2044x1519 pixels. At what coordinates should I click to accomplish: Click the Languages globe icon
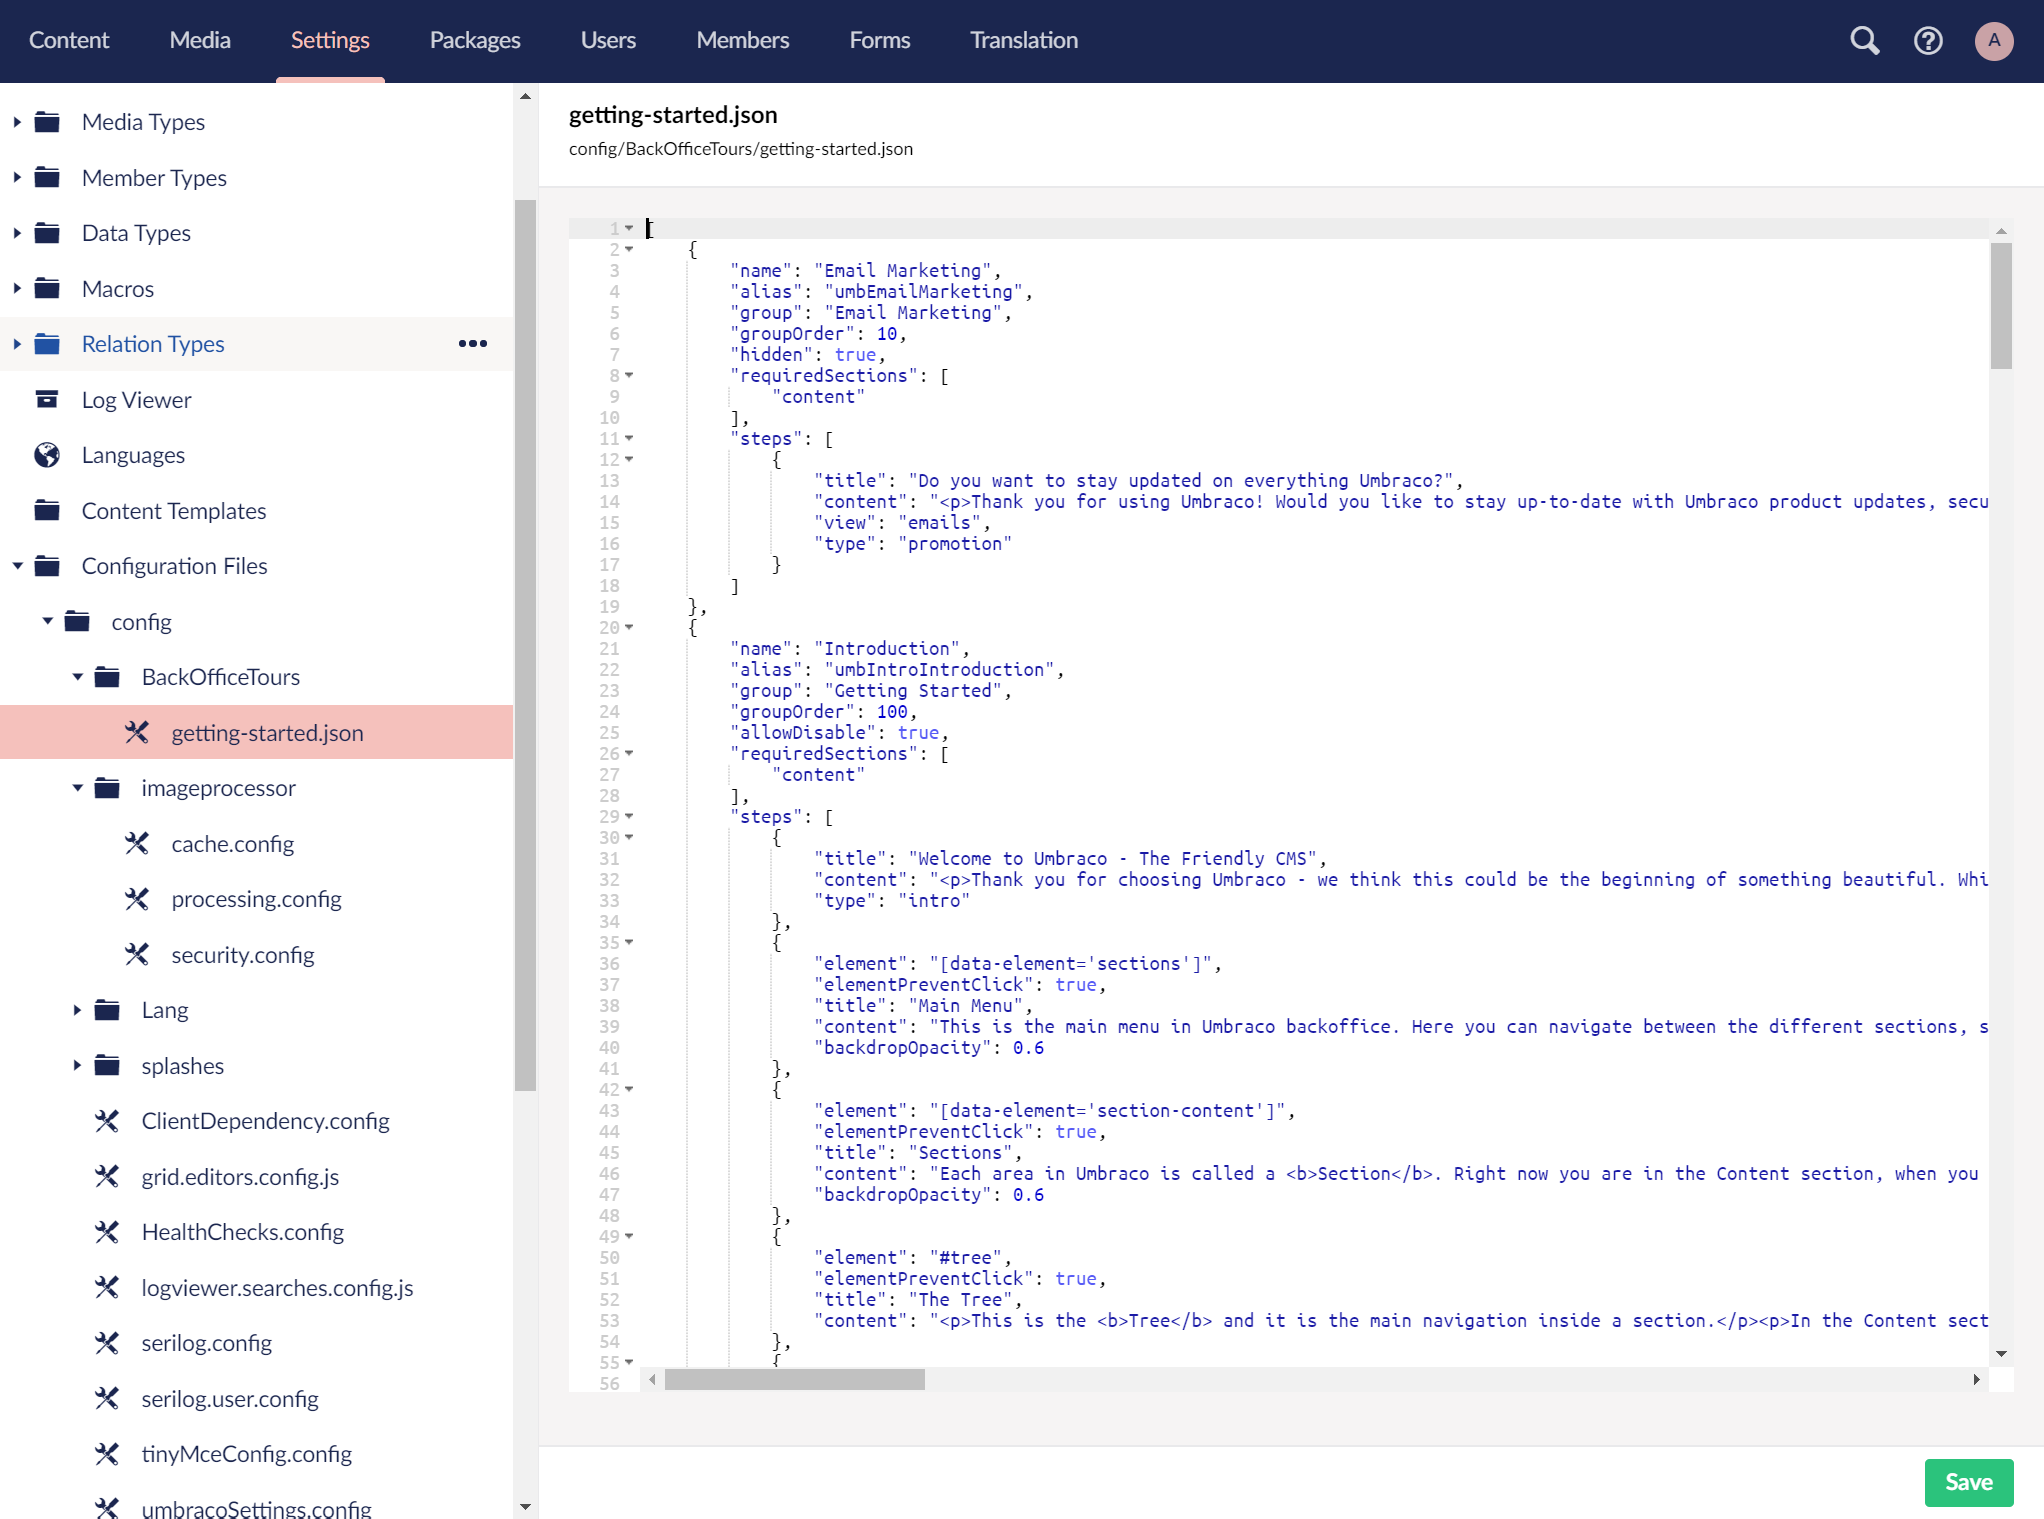coord(47,455)
